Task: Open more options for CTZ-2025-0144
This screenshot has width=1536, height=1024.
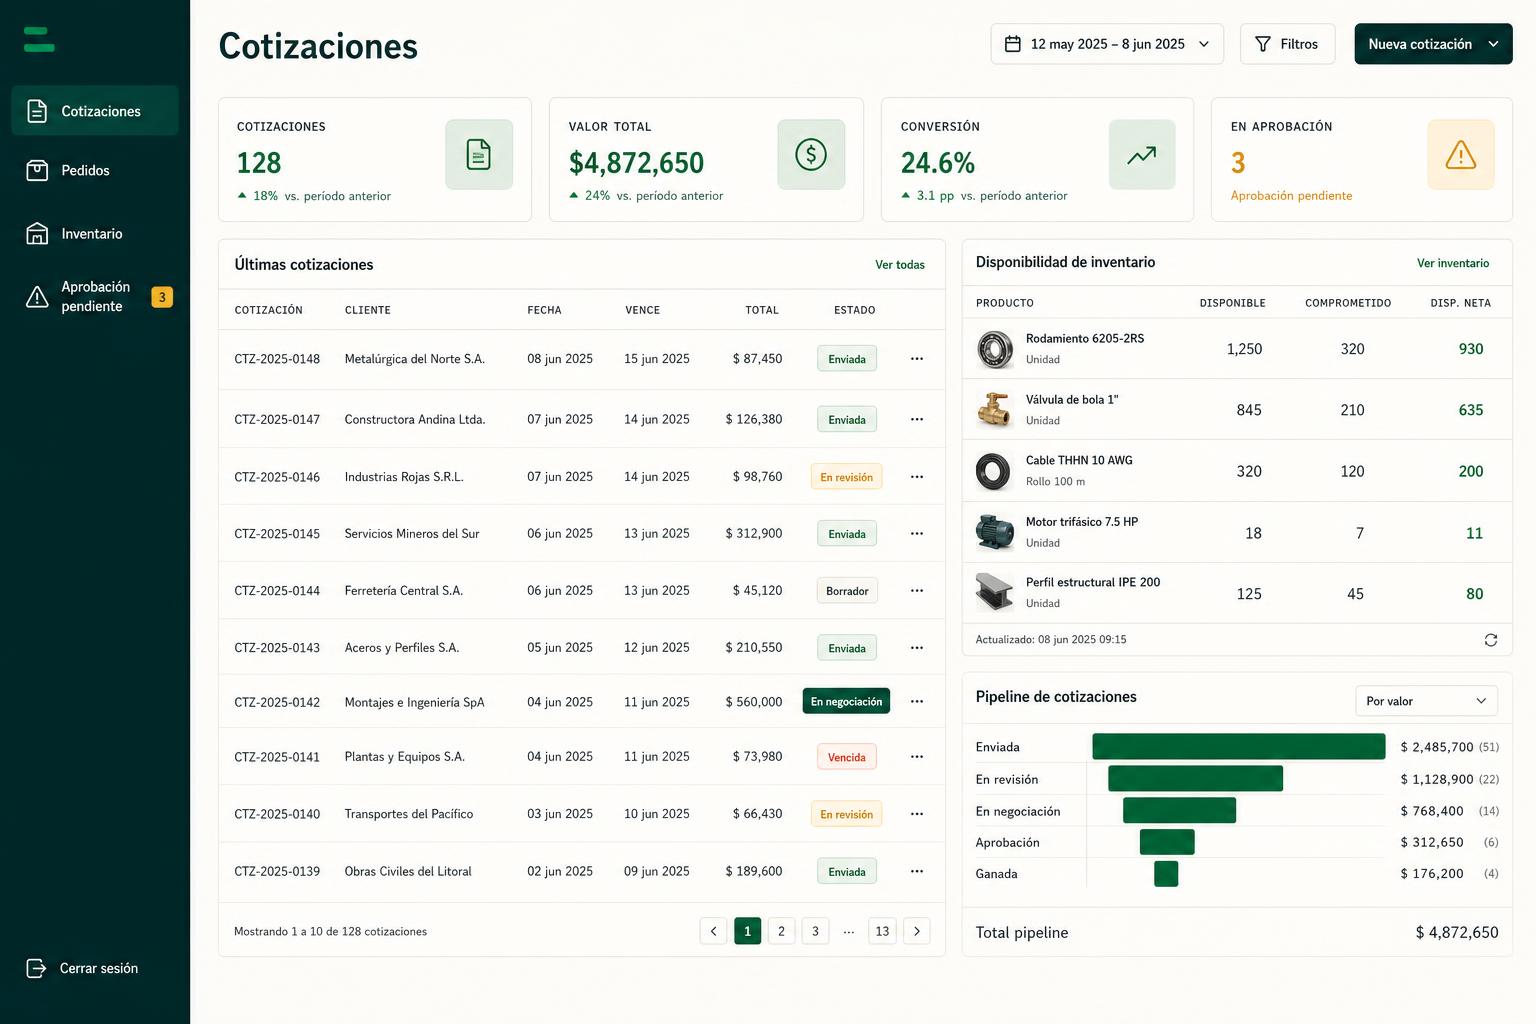Action: point(917,591)
